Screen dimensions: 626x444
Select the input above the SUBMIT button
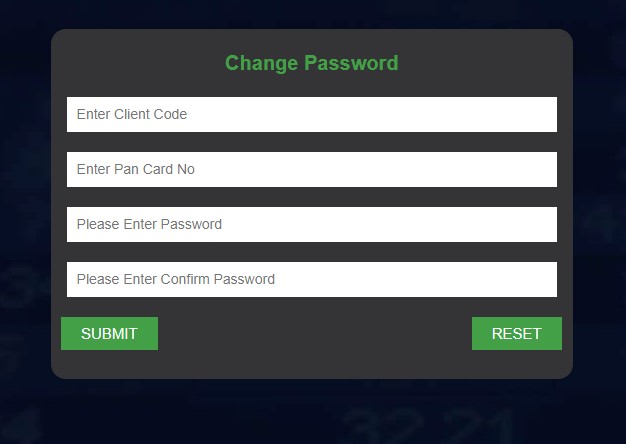(311, 279)
